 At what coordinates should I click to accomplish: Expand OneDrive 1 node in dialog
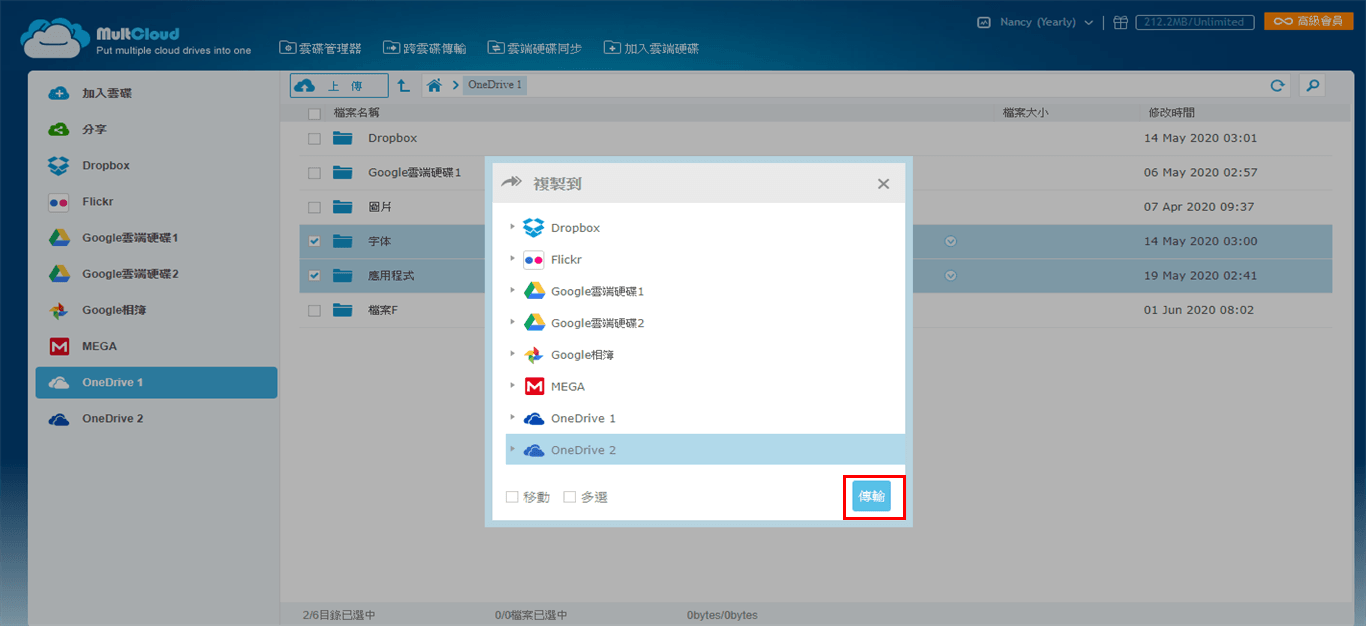pos(513,417)
